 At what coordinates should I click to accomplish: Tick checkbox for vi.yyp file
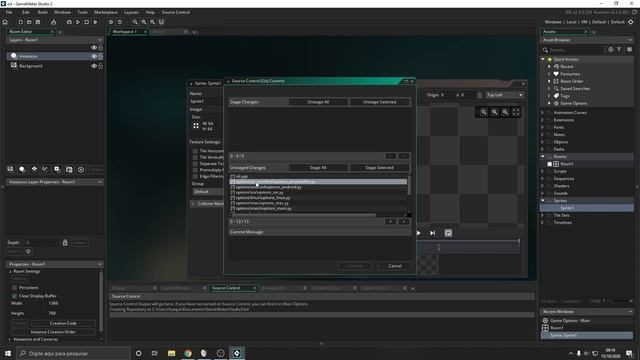[233, 176]
